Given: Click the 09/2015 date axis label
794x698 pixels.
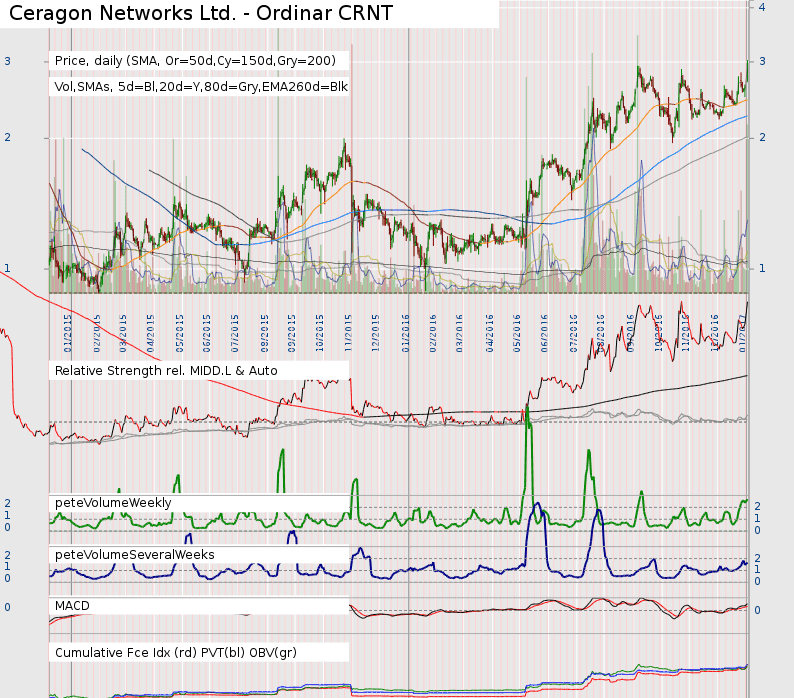Looking at the screenshot, I should pos(292,333).
